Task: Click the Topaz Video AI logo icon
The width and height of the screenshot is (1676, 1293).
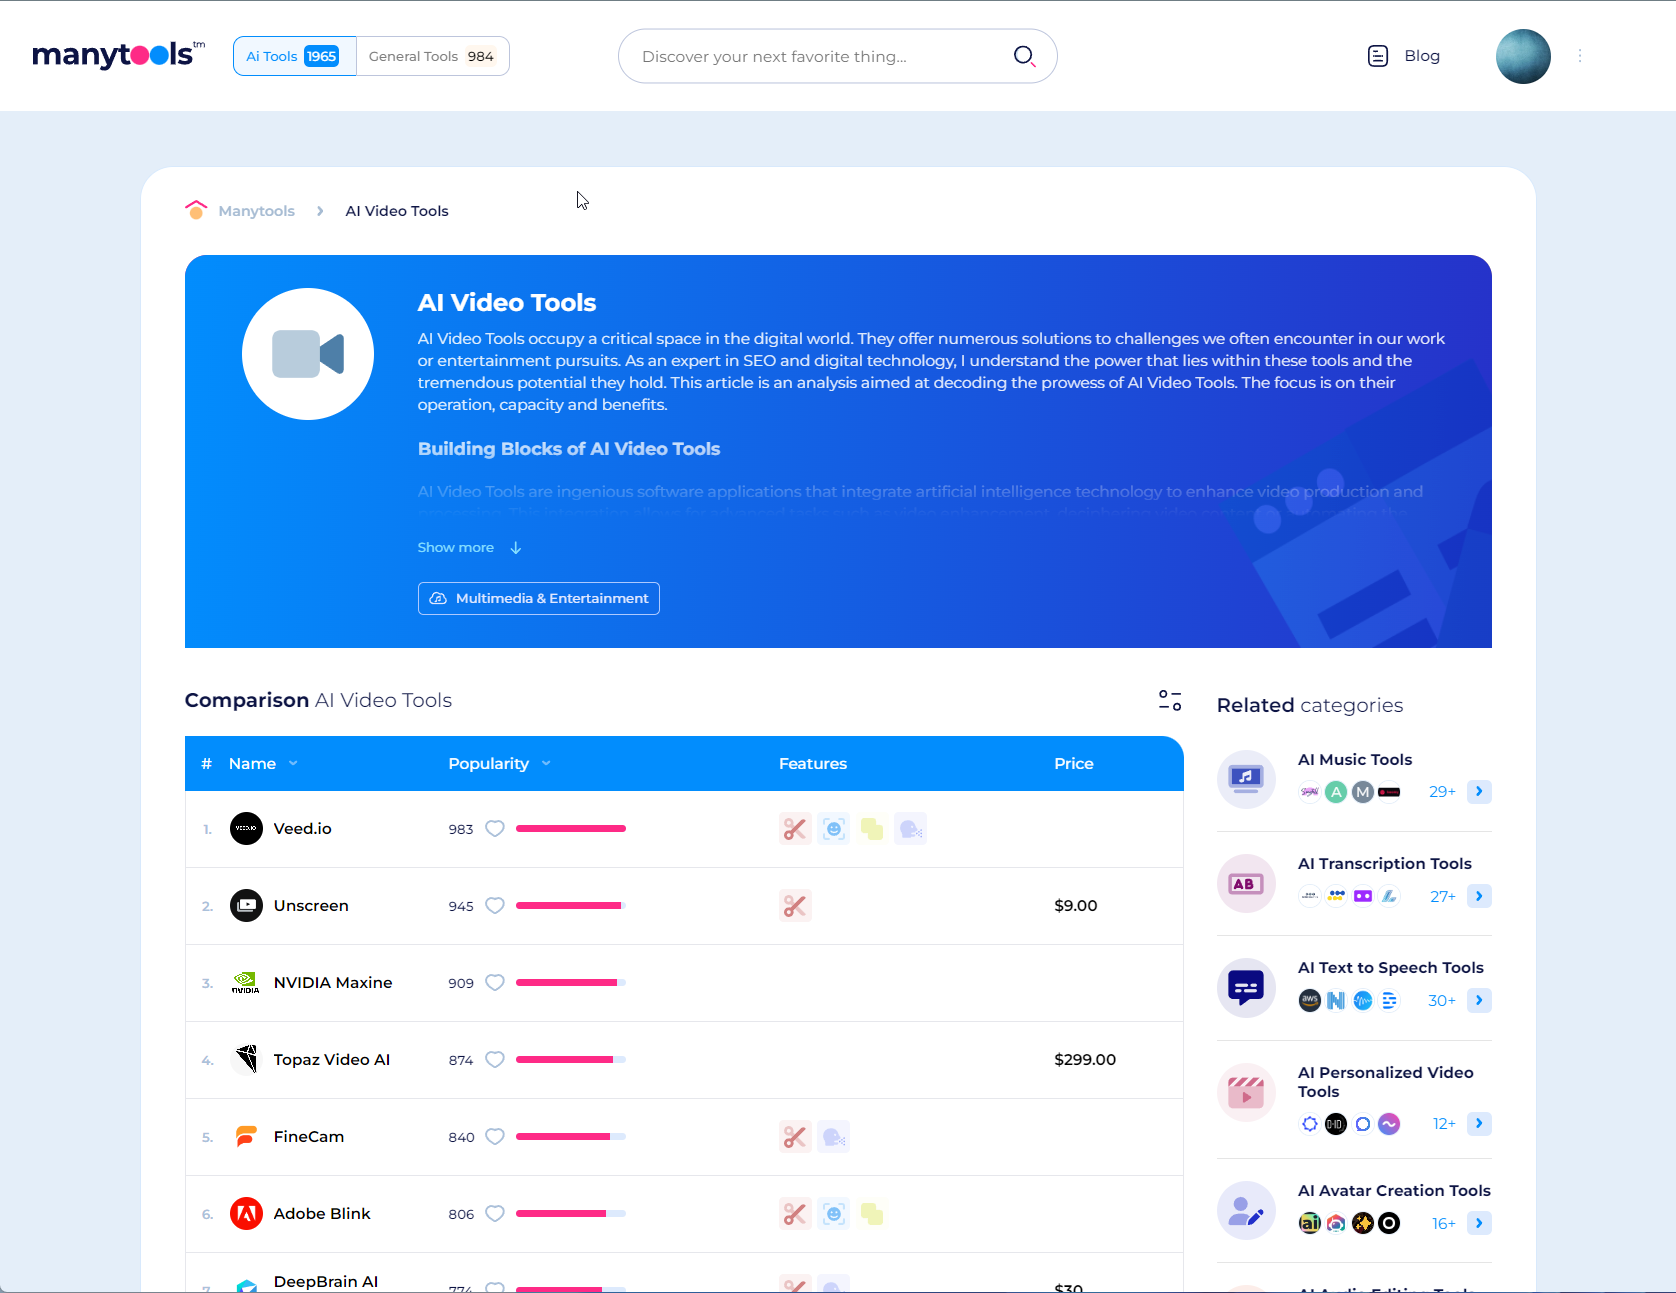Action: point(246,1060)
